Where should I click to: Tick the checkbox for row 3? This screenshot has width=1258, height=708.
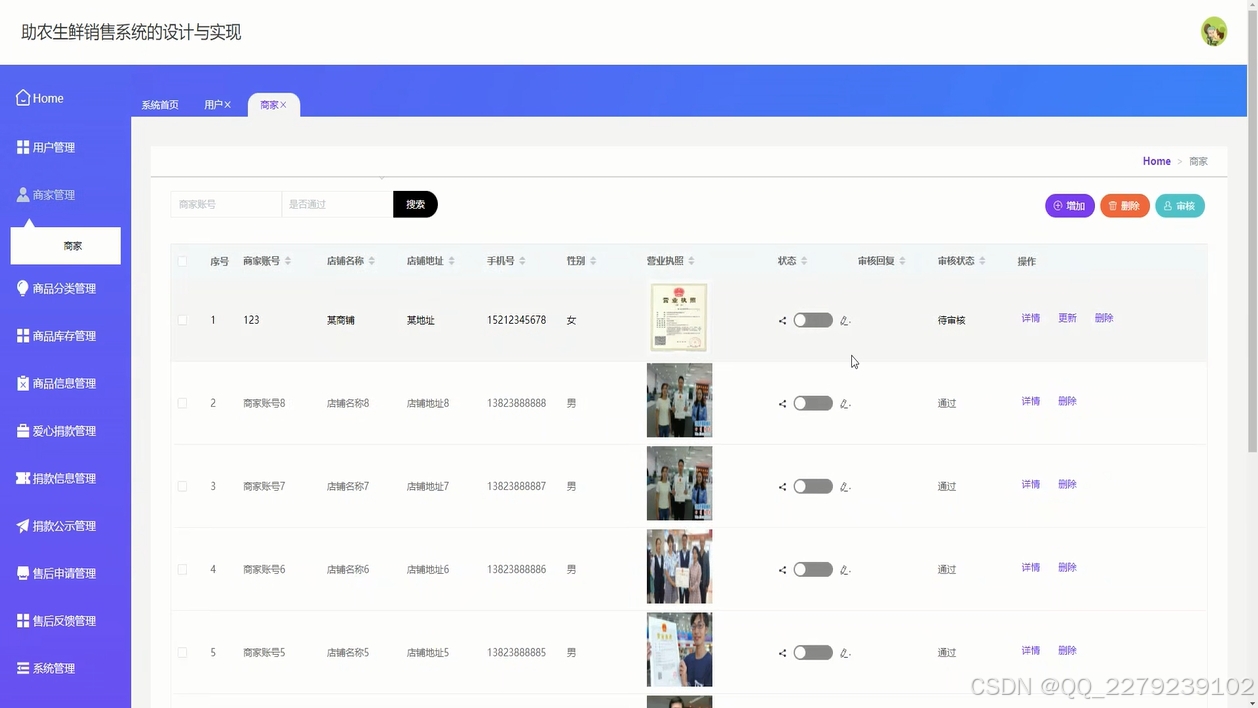182,486
